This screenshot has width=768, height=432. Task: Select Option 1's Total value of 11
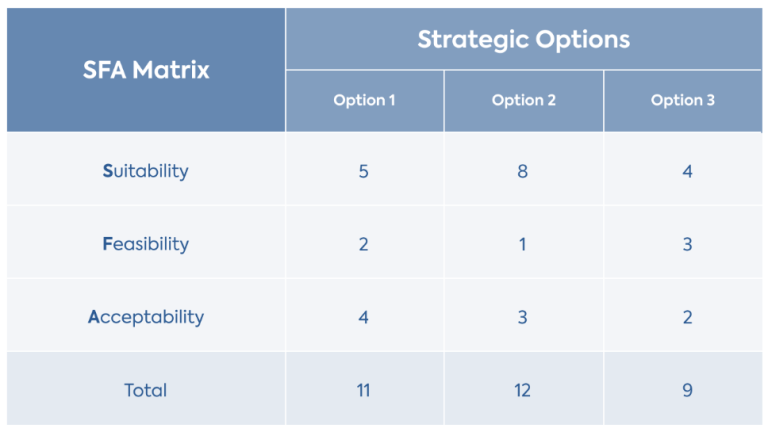pos(364,390)
